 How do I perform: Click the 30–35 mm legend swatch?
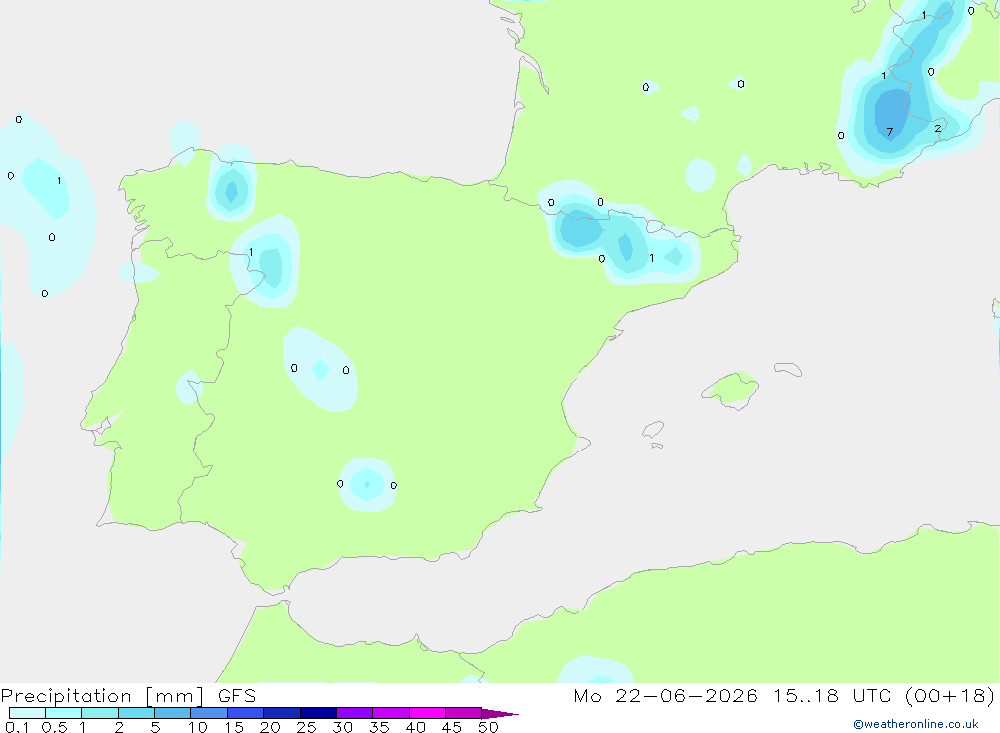coord(355,713)
